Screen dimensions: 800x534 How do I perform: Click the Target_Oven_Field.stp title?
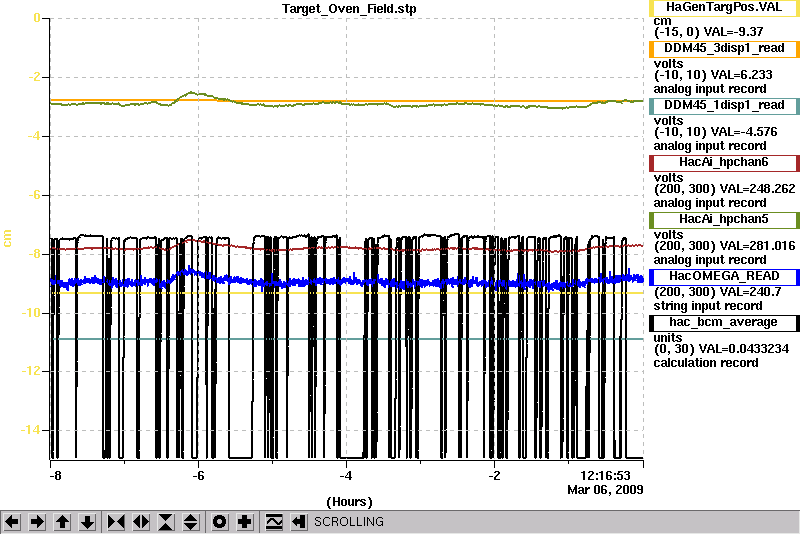click(349, 9)
